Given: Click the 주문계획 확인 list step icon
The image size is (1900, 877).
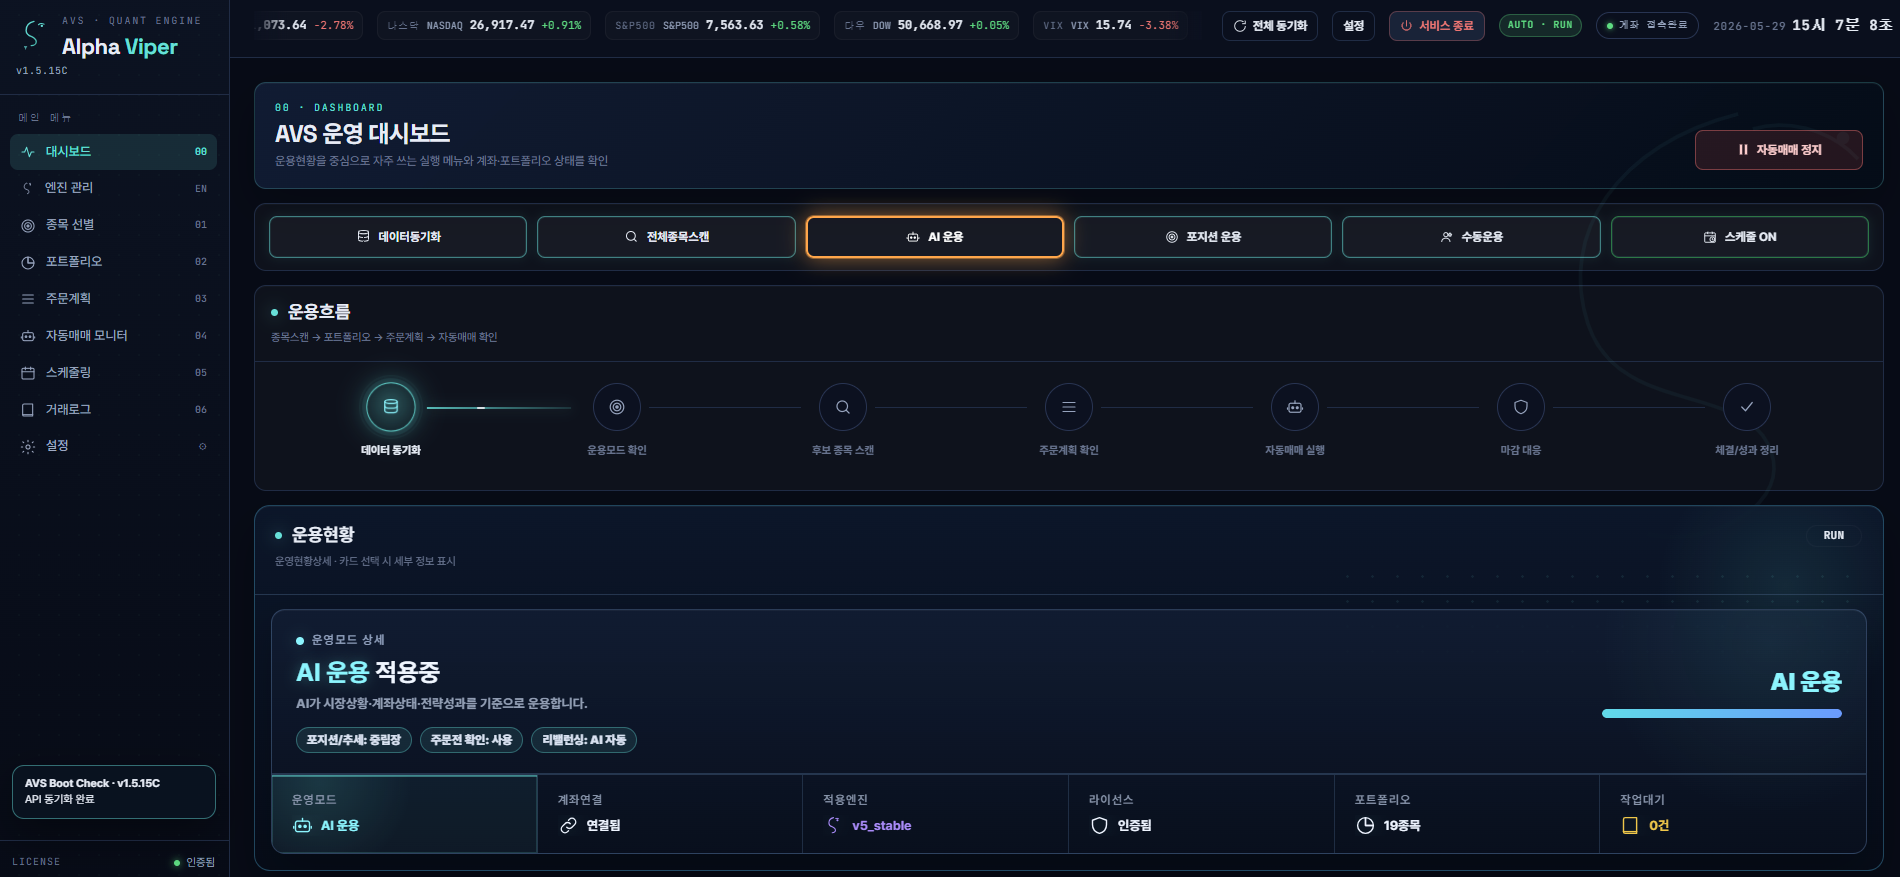Looking at the screenshot, I should pyautogui.click(x=1069, y=407).
